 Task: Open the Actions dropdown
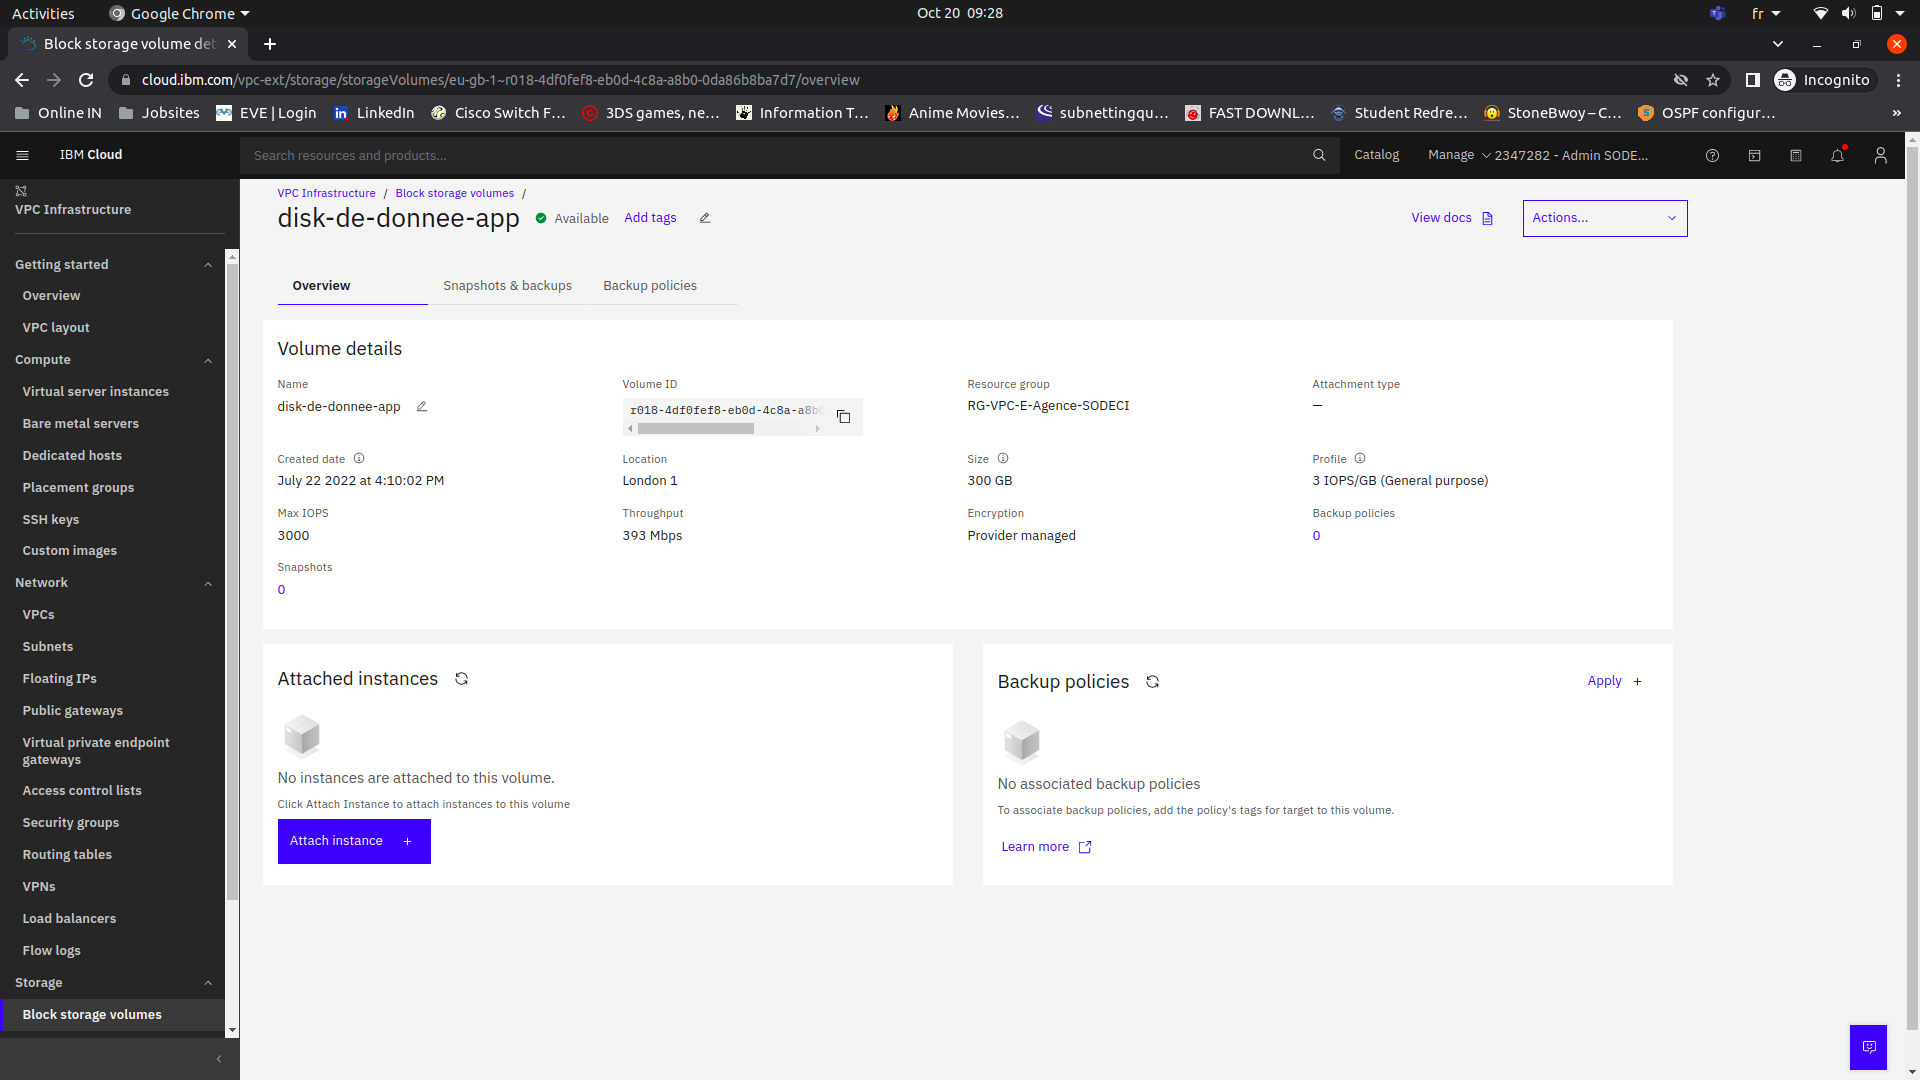(x=1604, y=218)
